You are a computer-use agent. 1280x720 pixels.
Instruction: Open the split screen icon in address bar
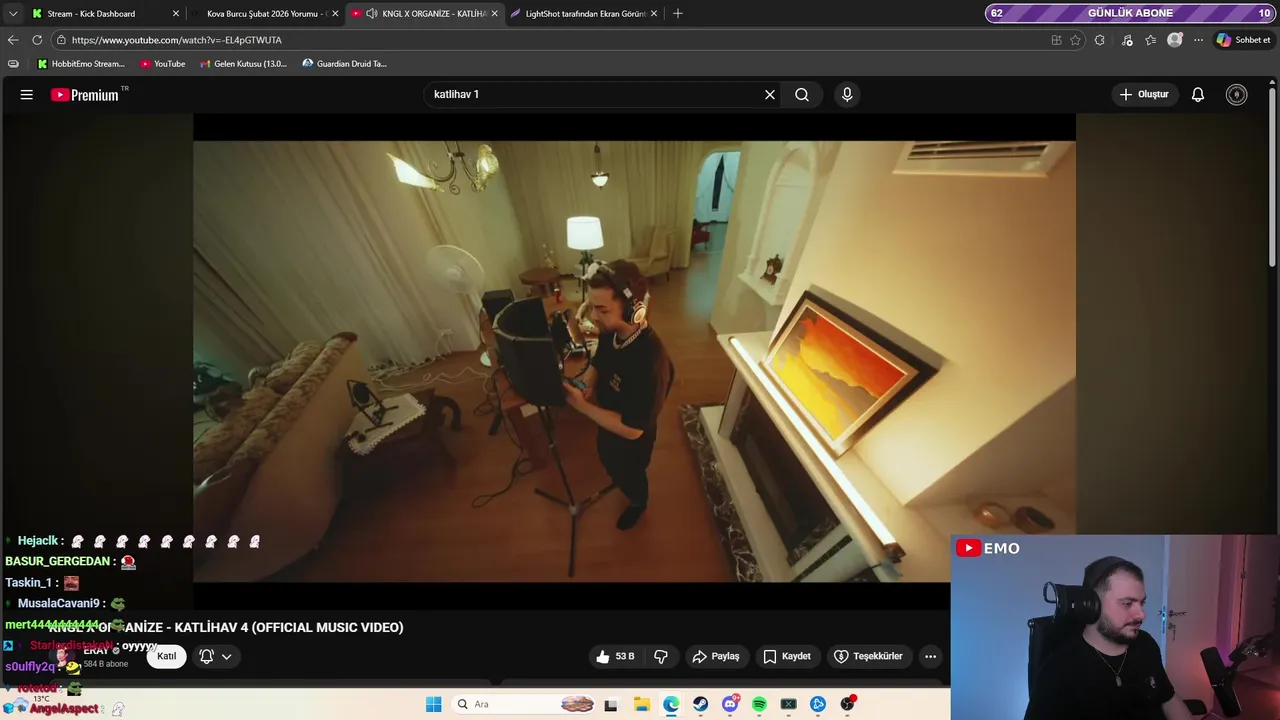1056,40
